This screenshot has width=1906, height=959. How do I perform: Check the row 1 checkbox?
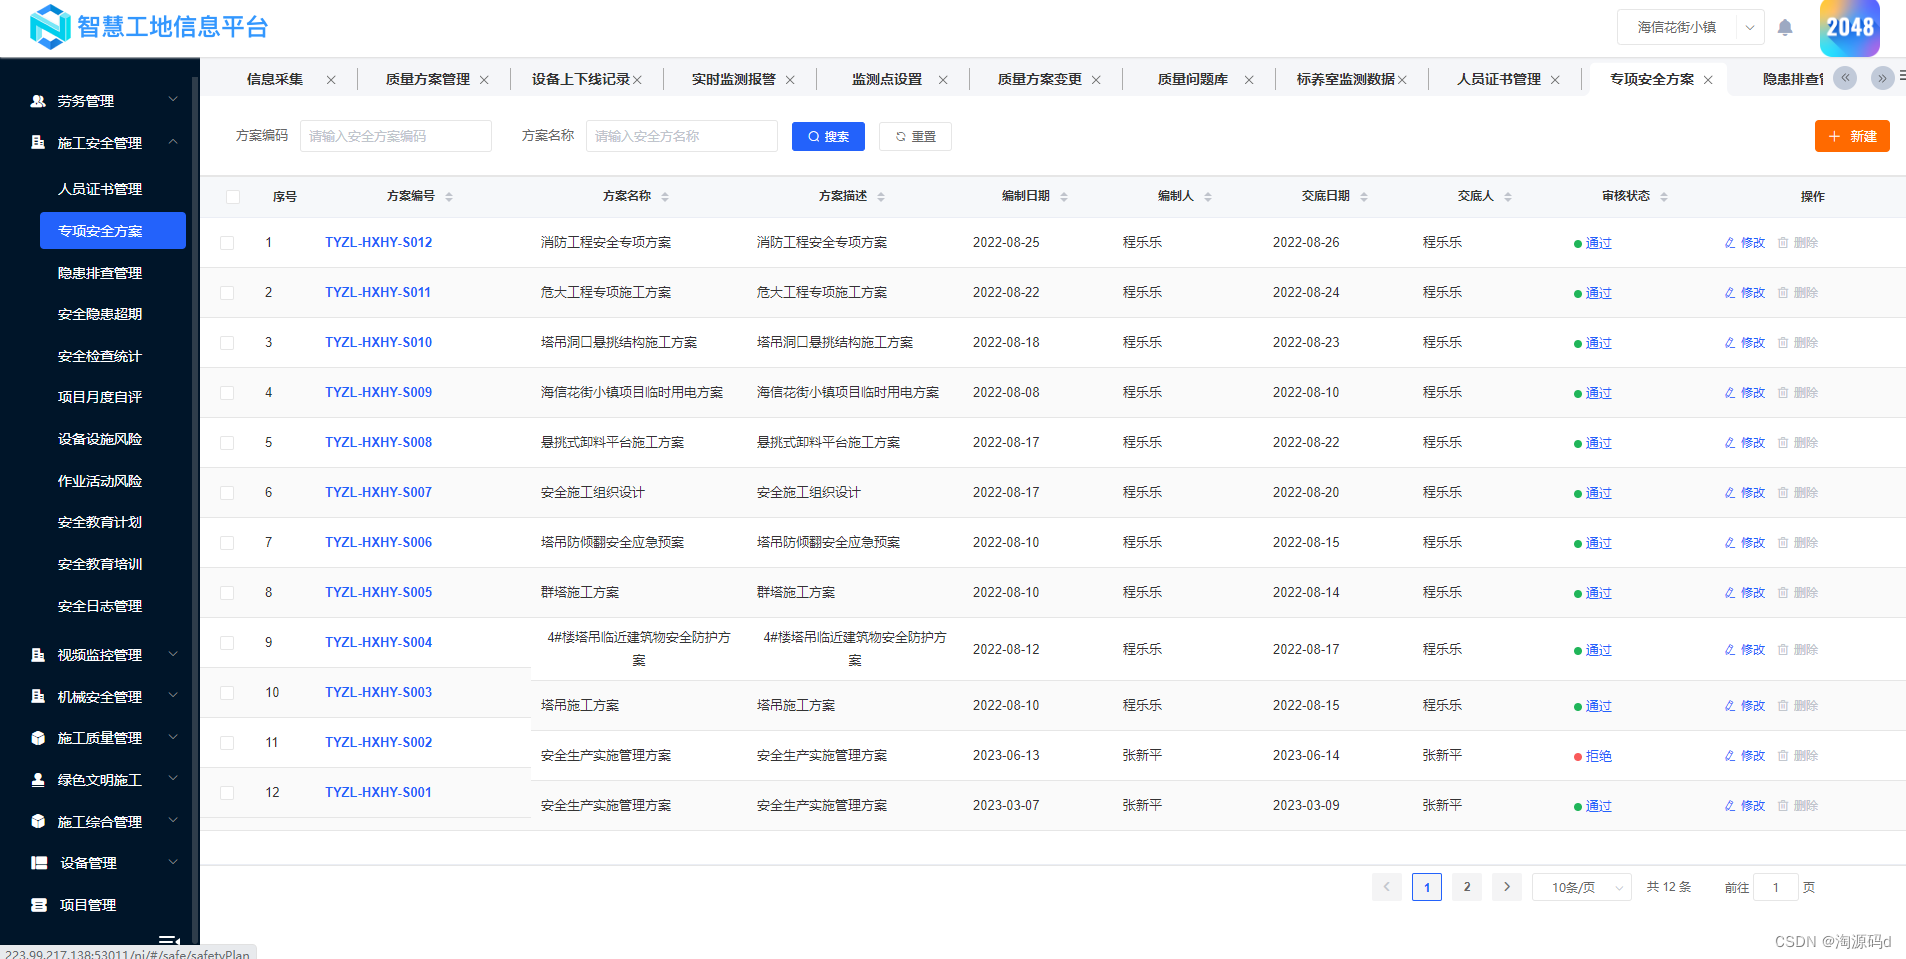coord(227,243)
